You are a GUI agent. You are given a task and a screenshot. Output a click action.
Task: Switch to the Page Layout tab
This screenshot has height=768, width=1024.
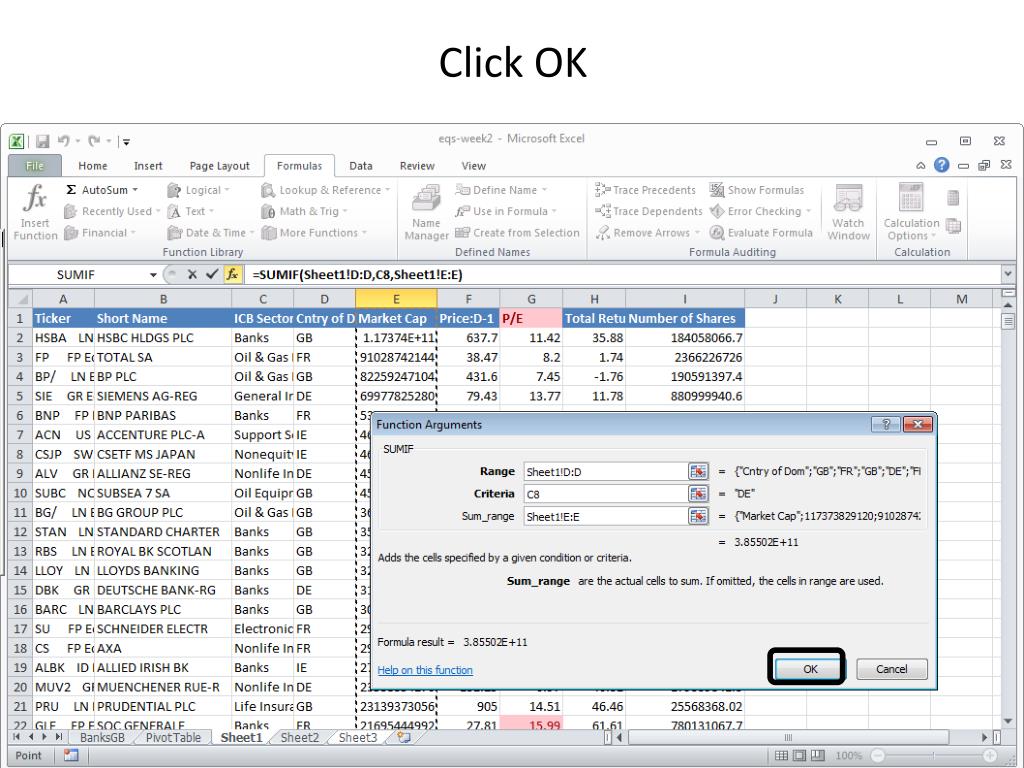[x=219, y=166]
